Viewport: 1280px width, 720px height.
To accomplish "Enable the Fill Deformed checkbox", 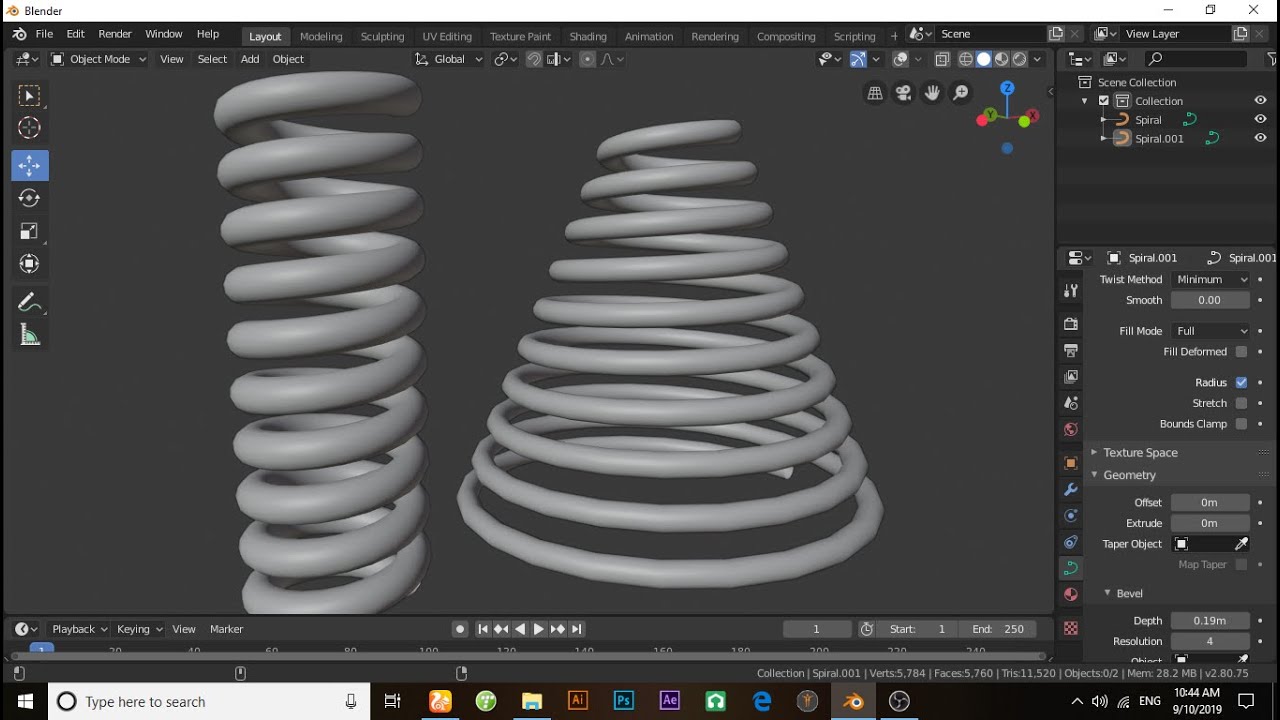I will (x=1241, y=352).
